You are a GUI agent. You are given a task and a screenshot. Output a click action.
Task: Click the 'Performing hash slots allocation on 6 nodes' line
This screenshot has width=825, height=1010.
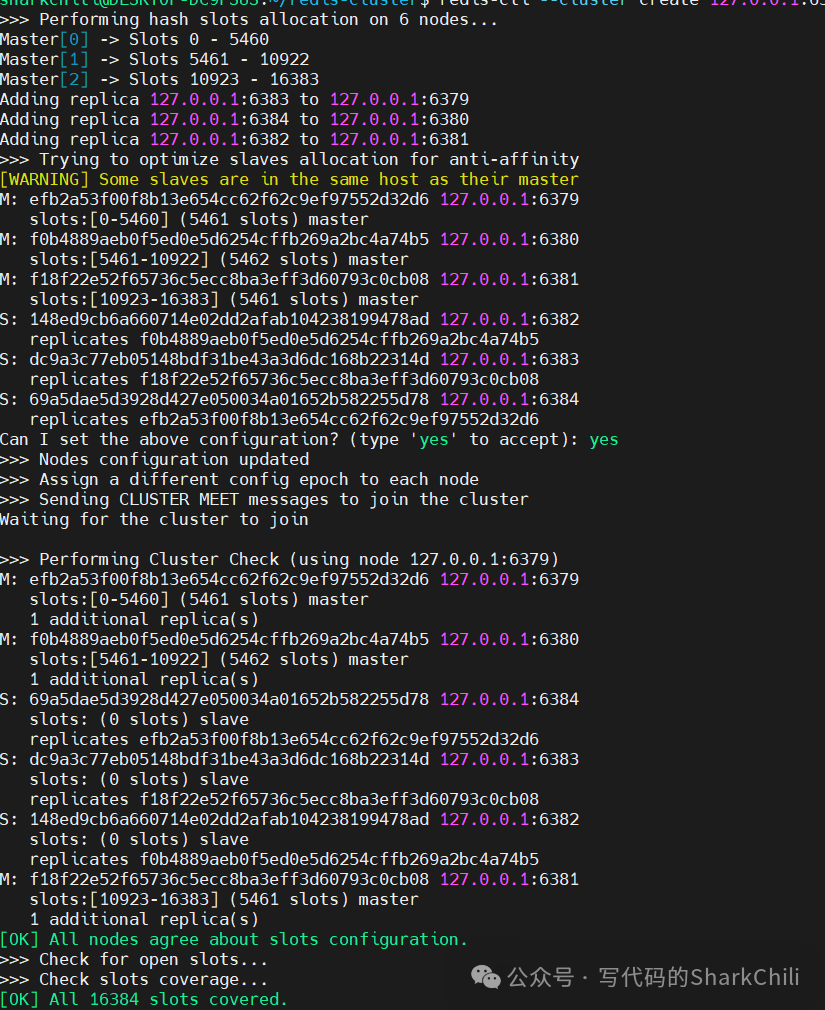[249, 19]
